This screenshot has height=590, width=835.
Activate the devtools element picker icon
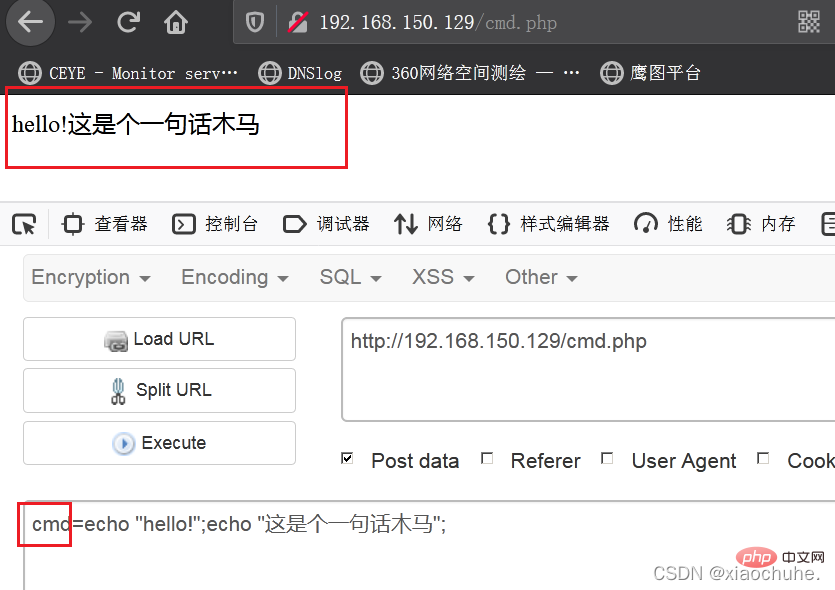[x=24, y=224]
